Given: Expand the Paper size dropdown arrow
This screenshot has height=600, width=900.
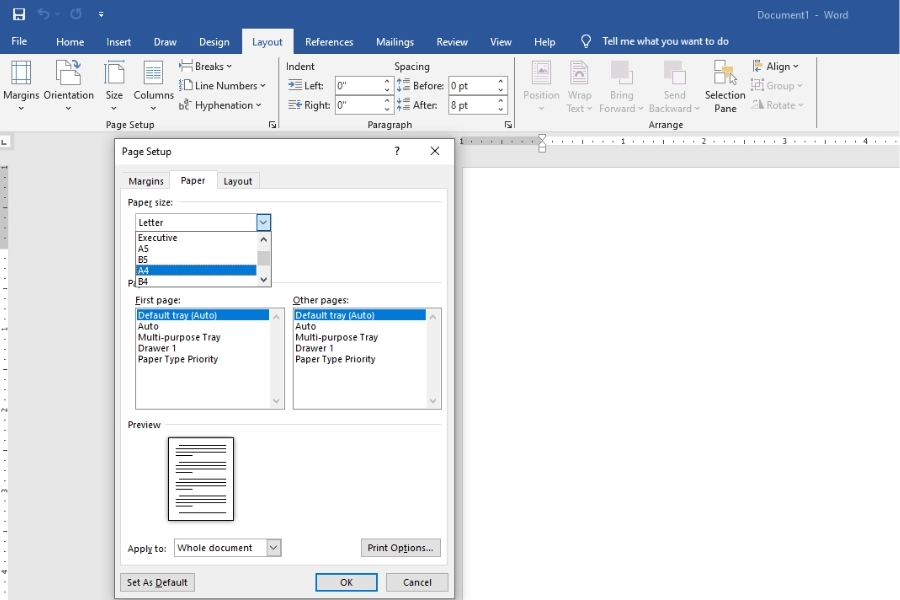Looking at the screenshot, I should pyautogui.click(x=263, y=222).
